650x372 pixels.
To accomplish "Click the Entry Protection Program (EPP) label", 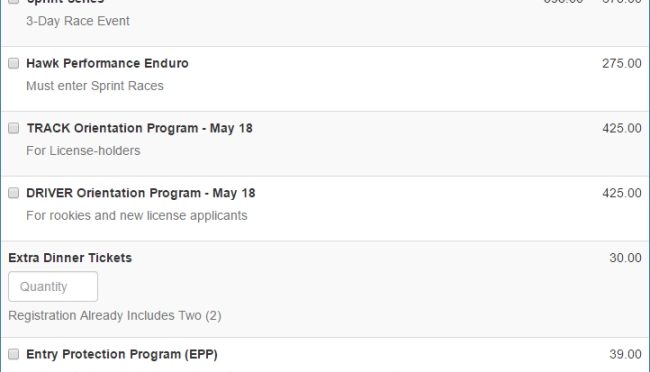I will tap(122, 354).
